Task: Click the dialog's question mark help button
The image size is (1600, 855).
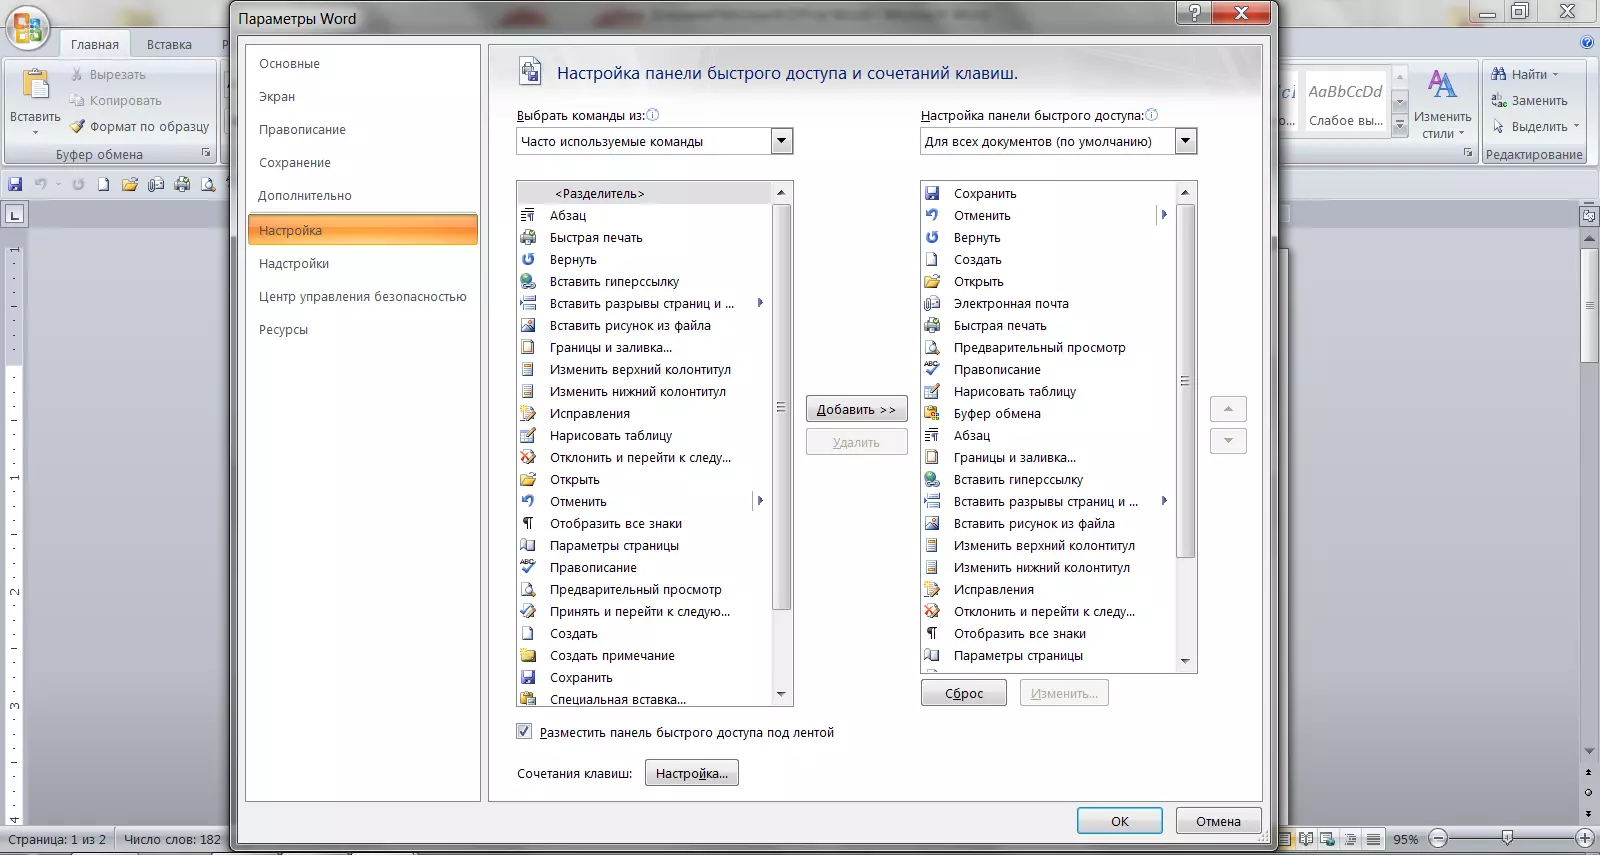Action: click(1193, 13)
